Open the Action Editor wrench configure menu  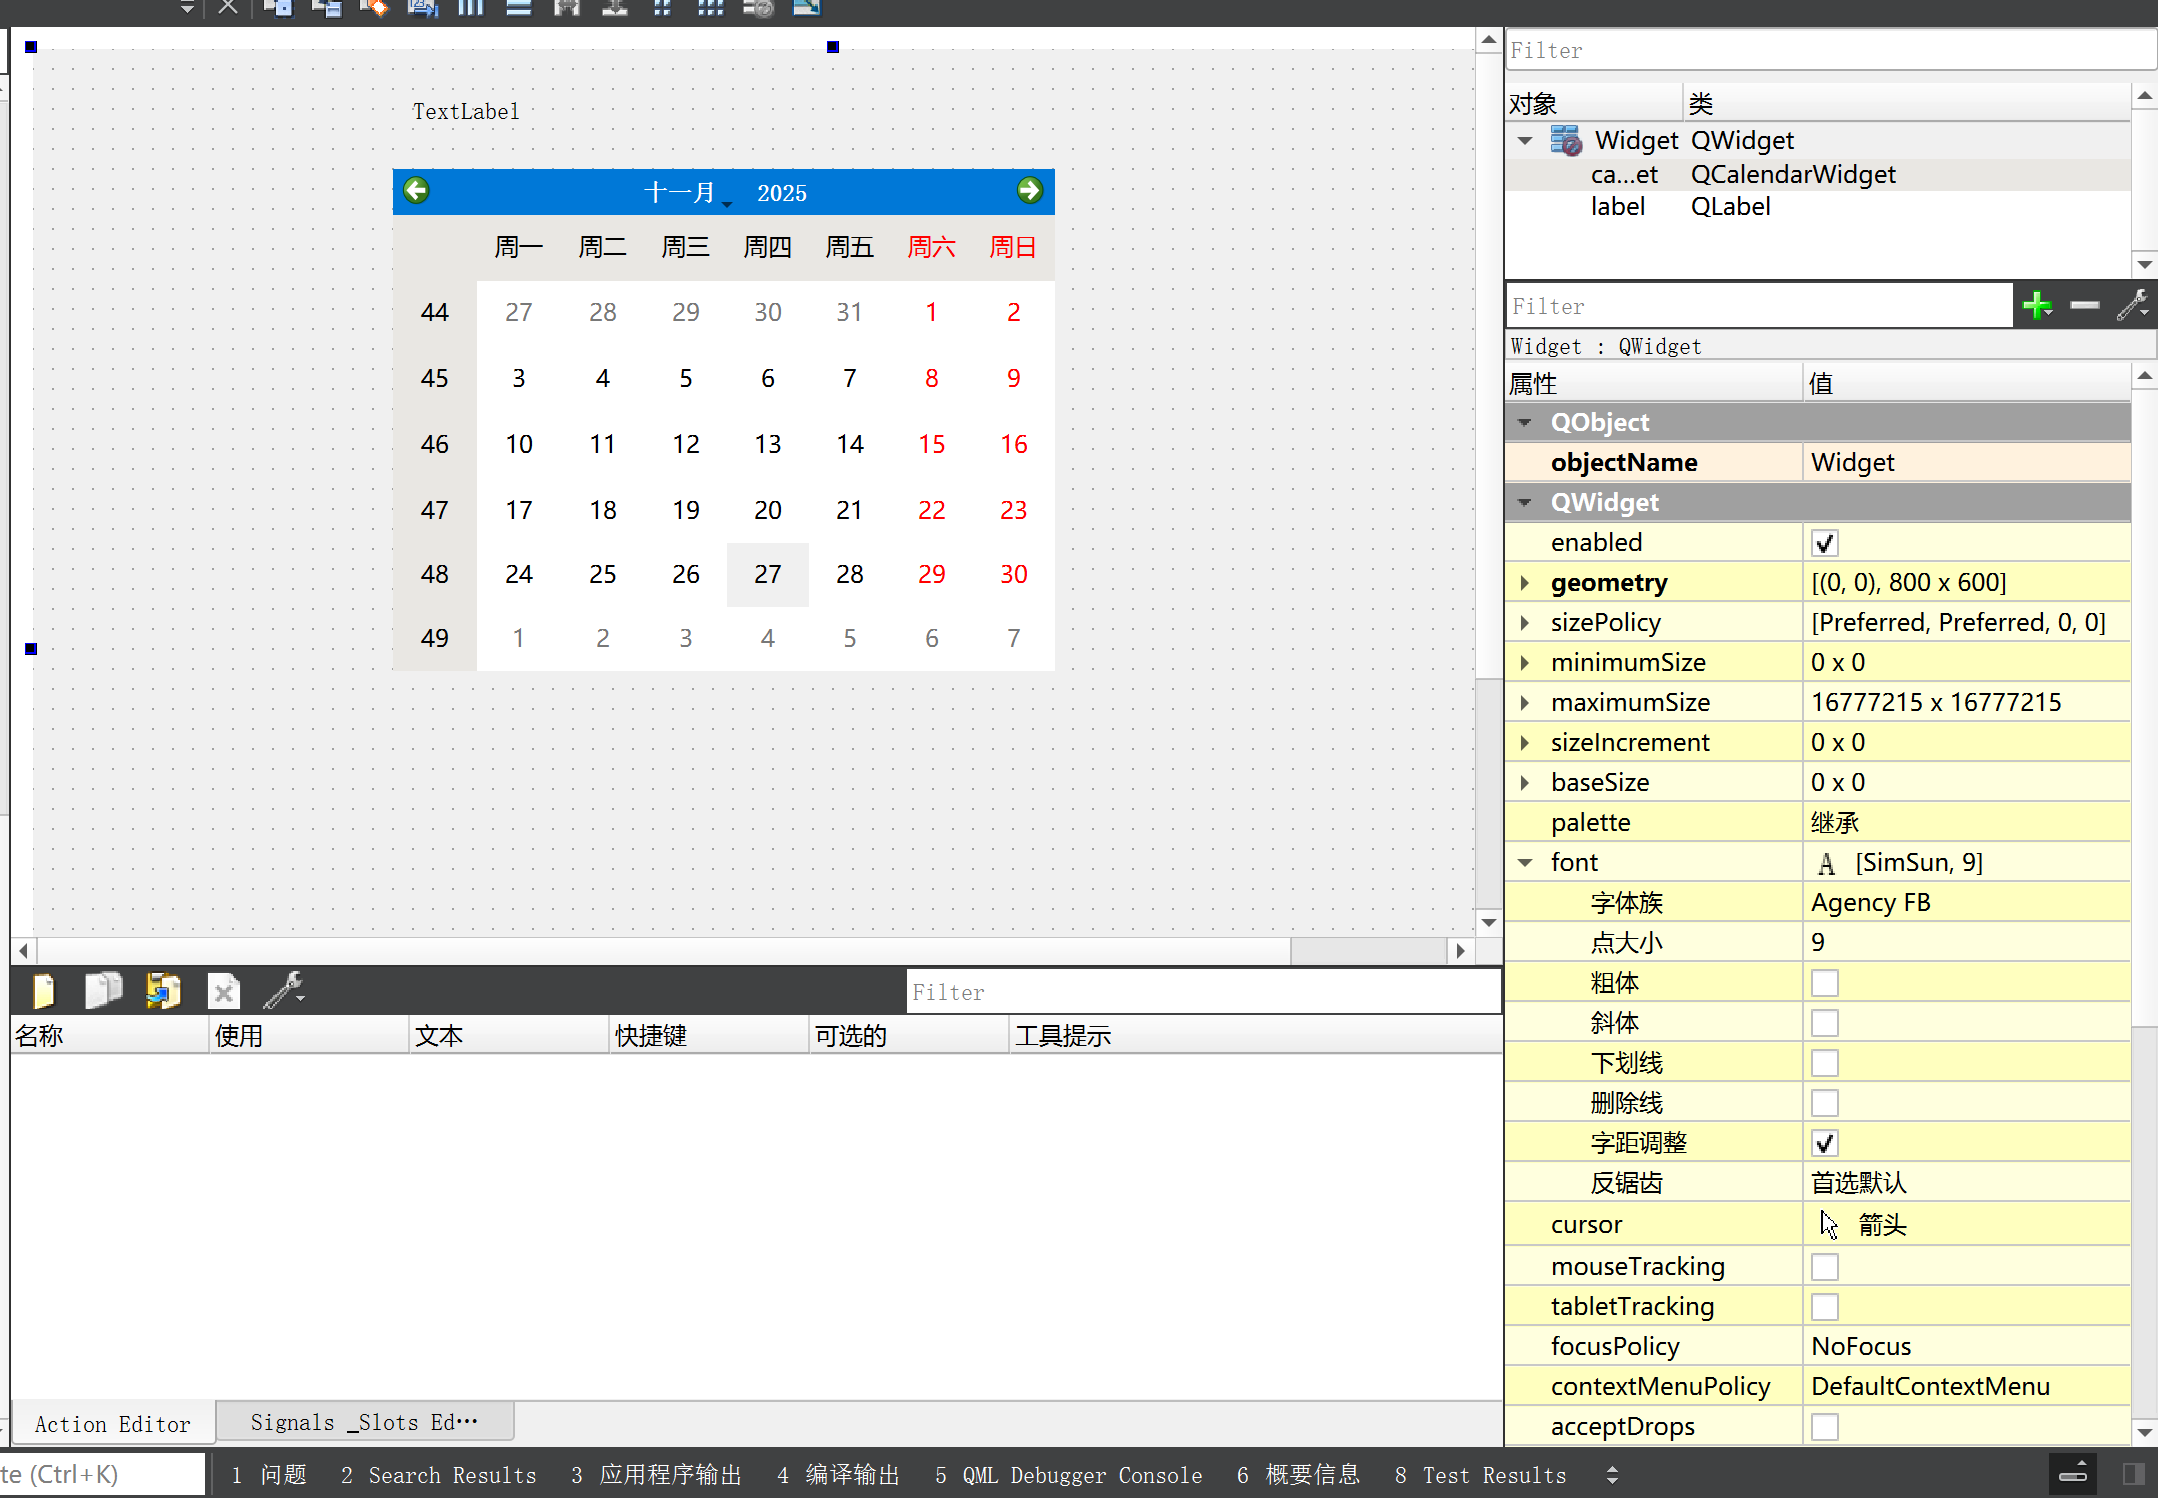[284, 991]
